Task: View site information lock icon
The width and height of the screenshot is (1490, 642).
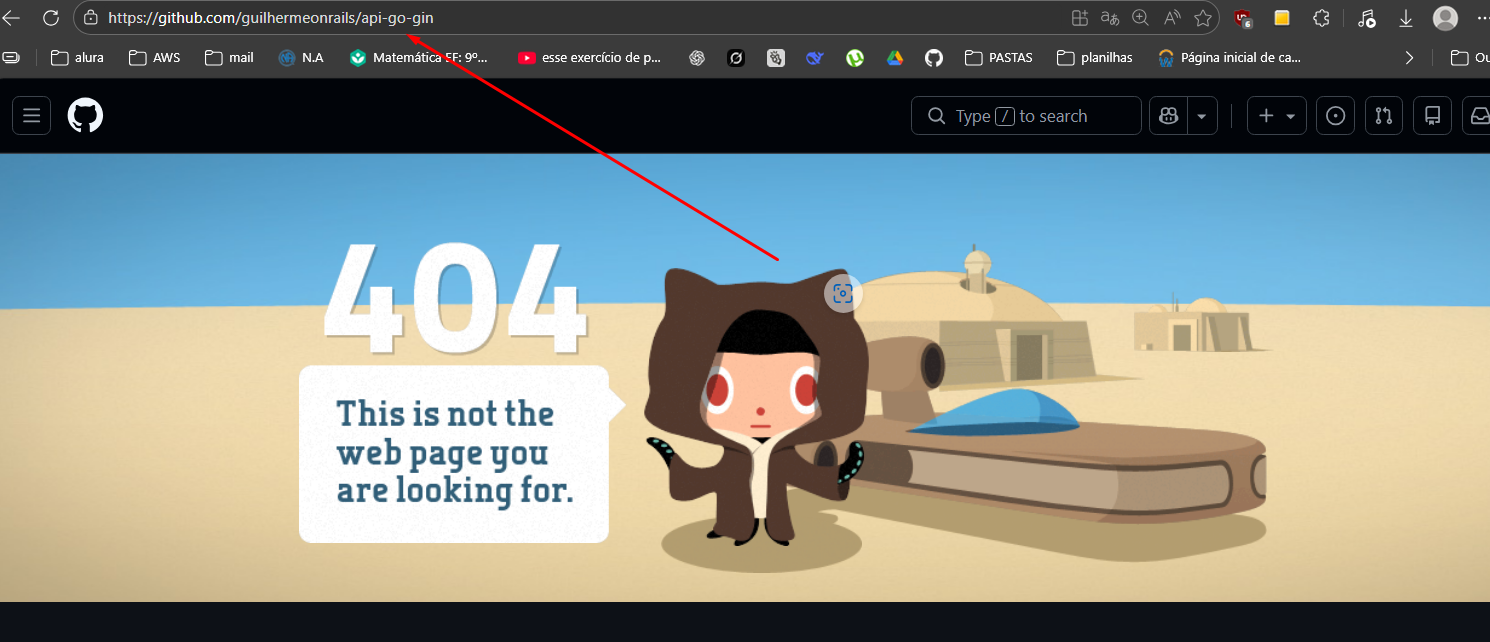Action: click(x=91, y=18)
